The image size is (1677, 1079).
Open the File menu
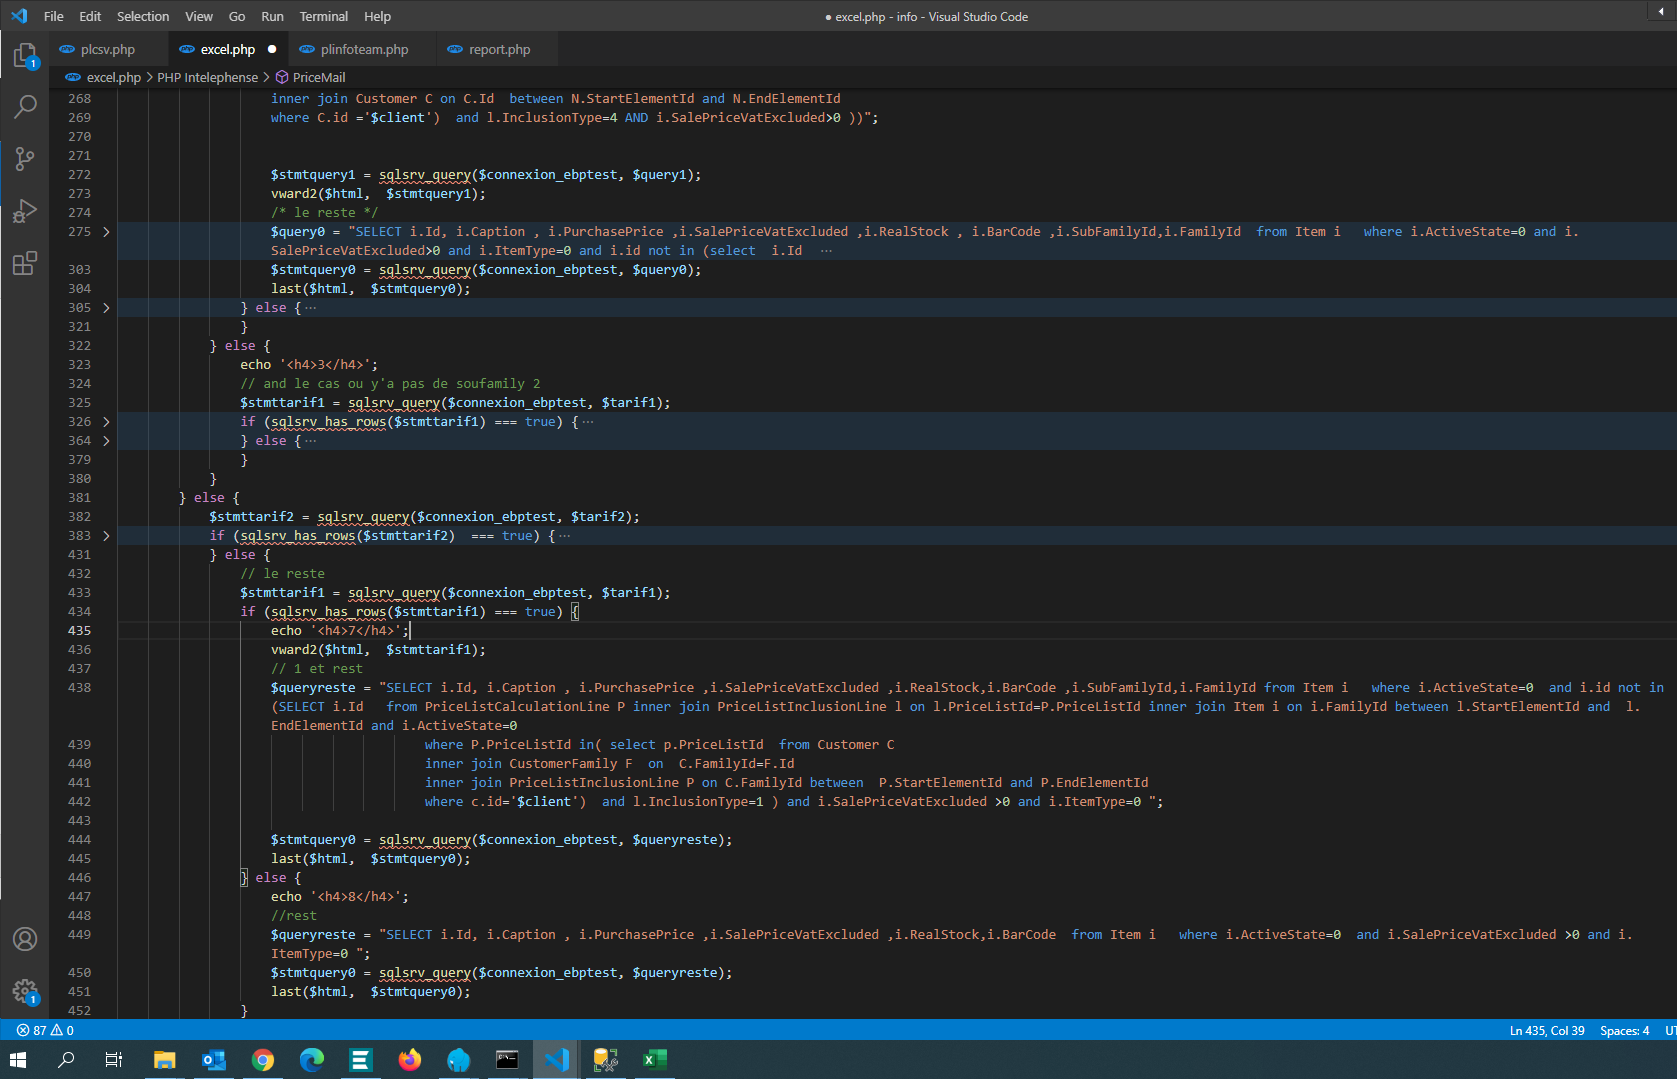point(54,16)
